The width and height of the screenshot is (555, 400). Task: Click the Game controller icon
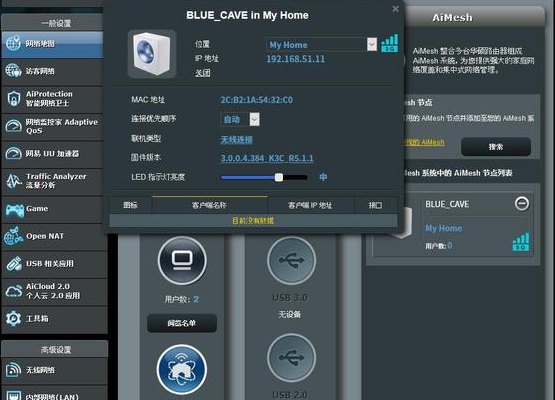click(15, 210)
